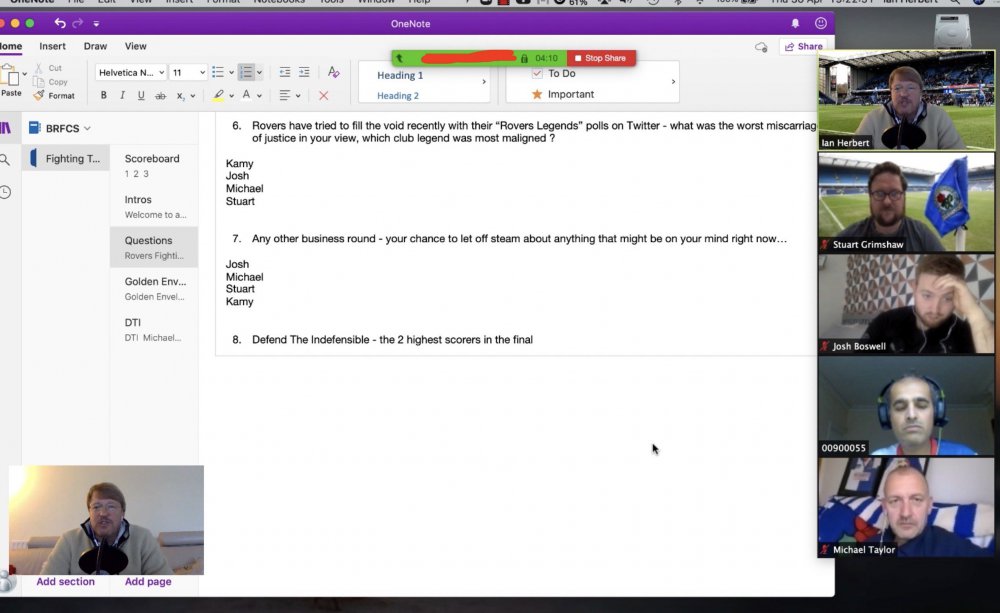Image resolution: width=1000 pixels, height=613 pixels.
Task: Open recent notes with the clock icon
Action: coord(5,192)
